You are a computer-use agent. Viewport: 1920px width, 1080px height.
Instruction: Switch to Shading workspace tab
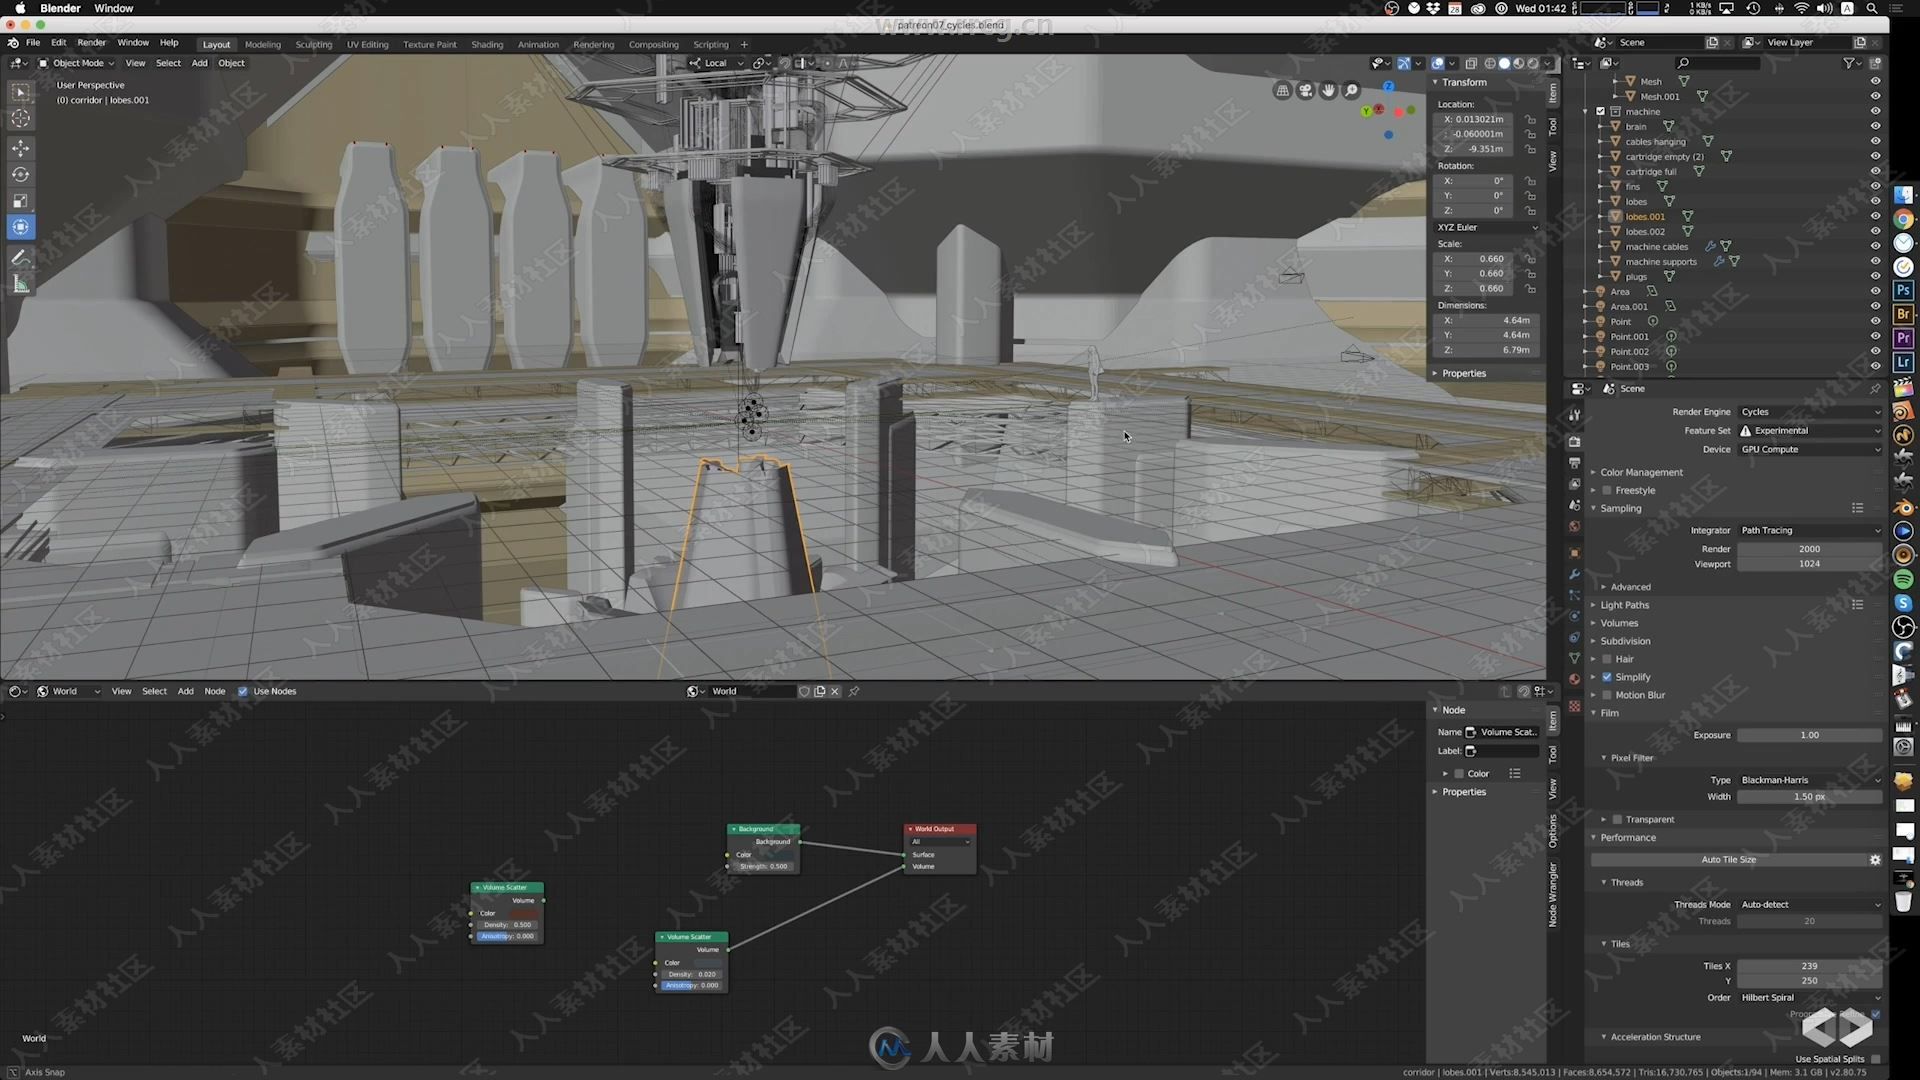[x=487, y=45]
